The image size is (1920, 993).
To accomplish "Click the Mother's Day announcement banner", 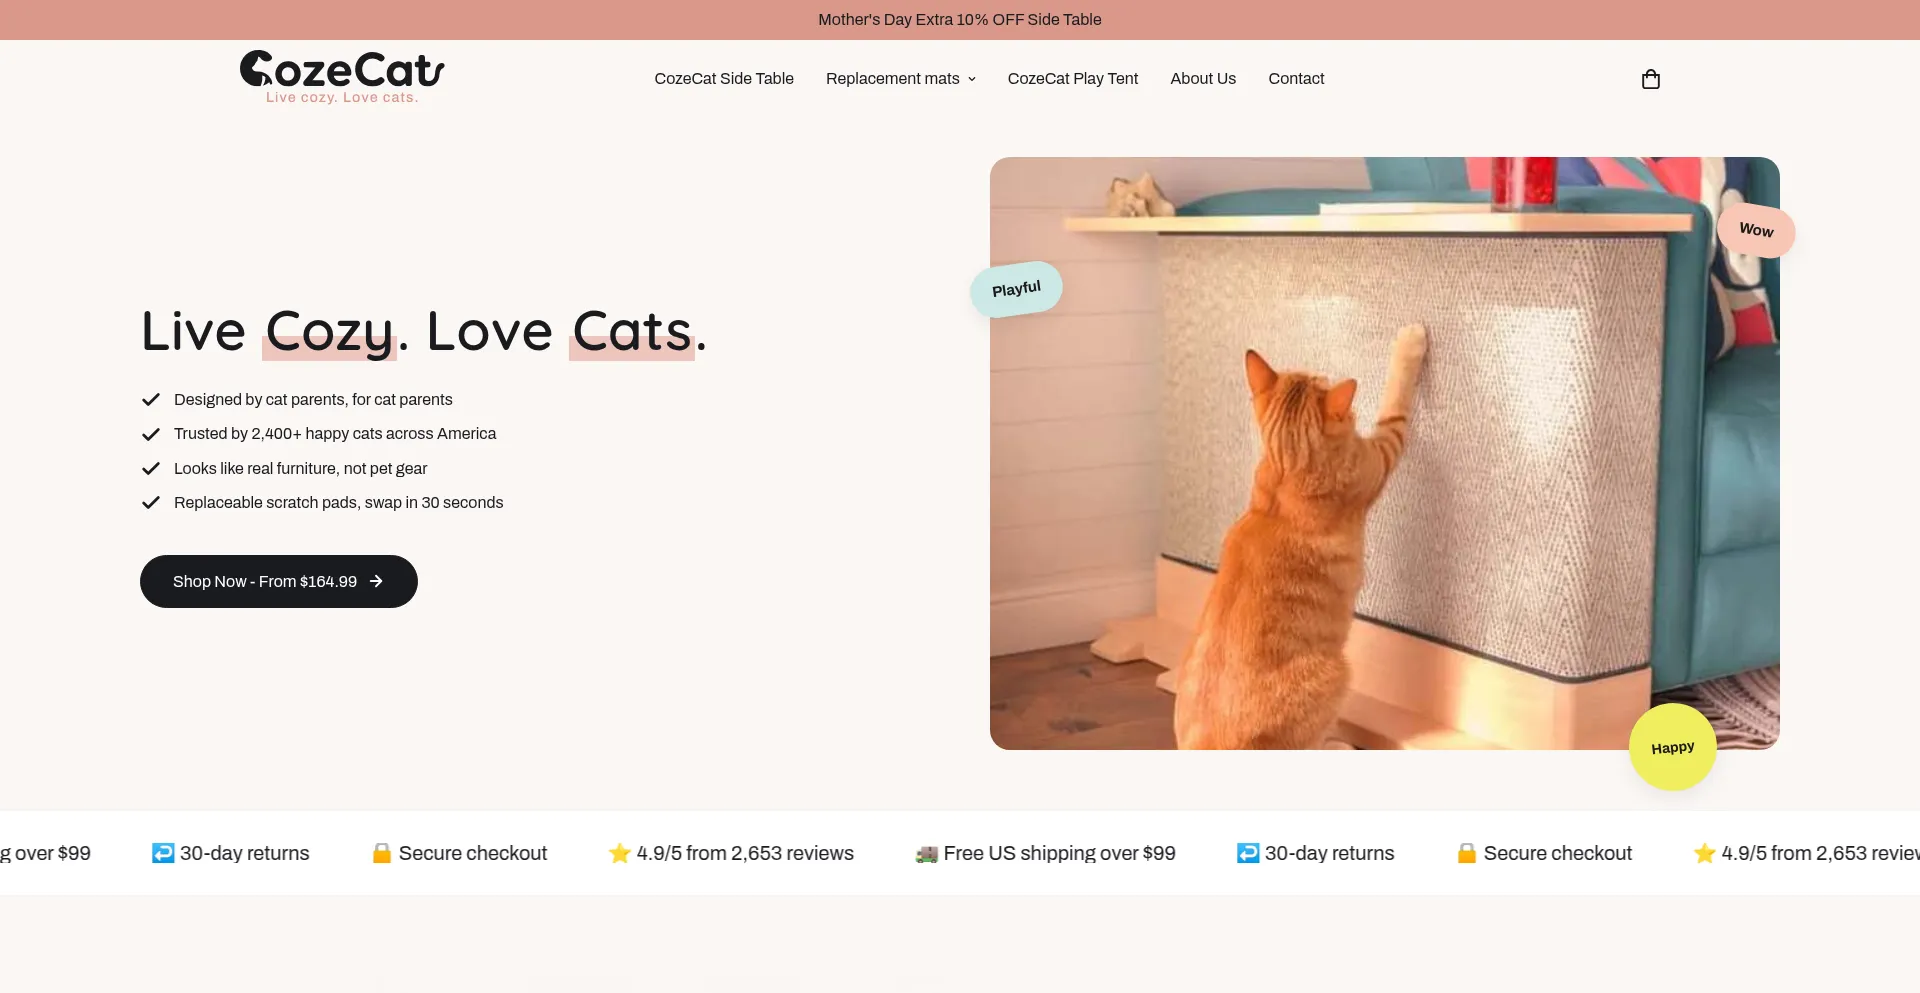I will (x=960, y=19).
